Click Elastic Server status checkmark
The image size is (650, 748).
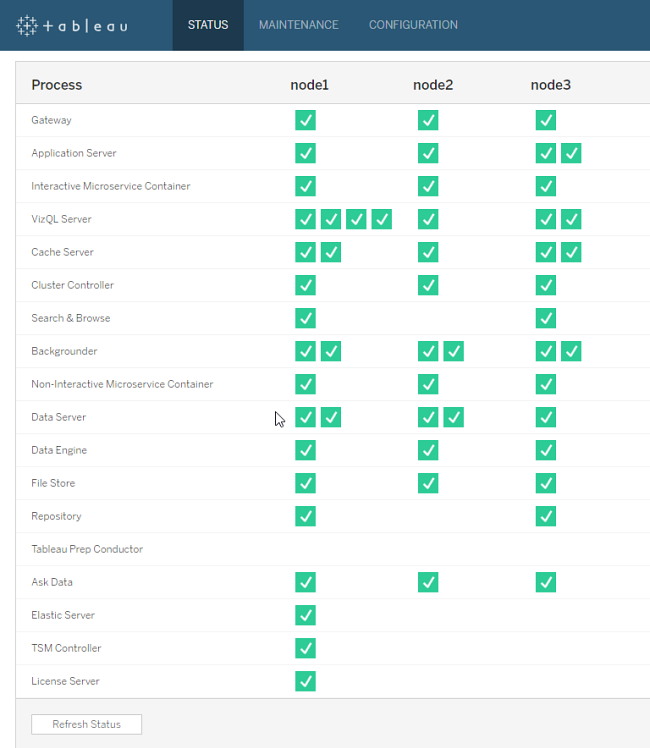[x=306, y=615]
